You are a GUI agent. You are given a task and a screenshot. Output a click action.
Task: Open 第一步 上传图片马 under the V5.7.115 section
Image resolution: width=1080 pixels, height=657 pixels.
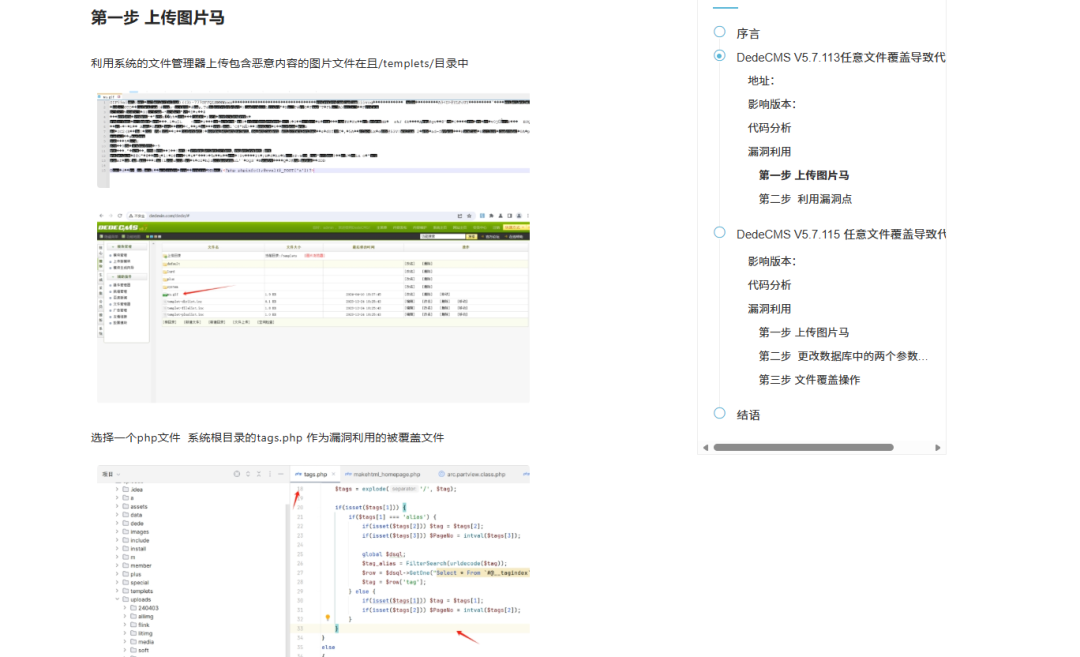tap(804, 333)
